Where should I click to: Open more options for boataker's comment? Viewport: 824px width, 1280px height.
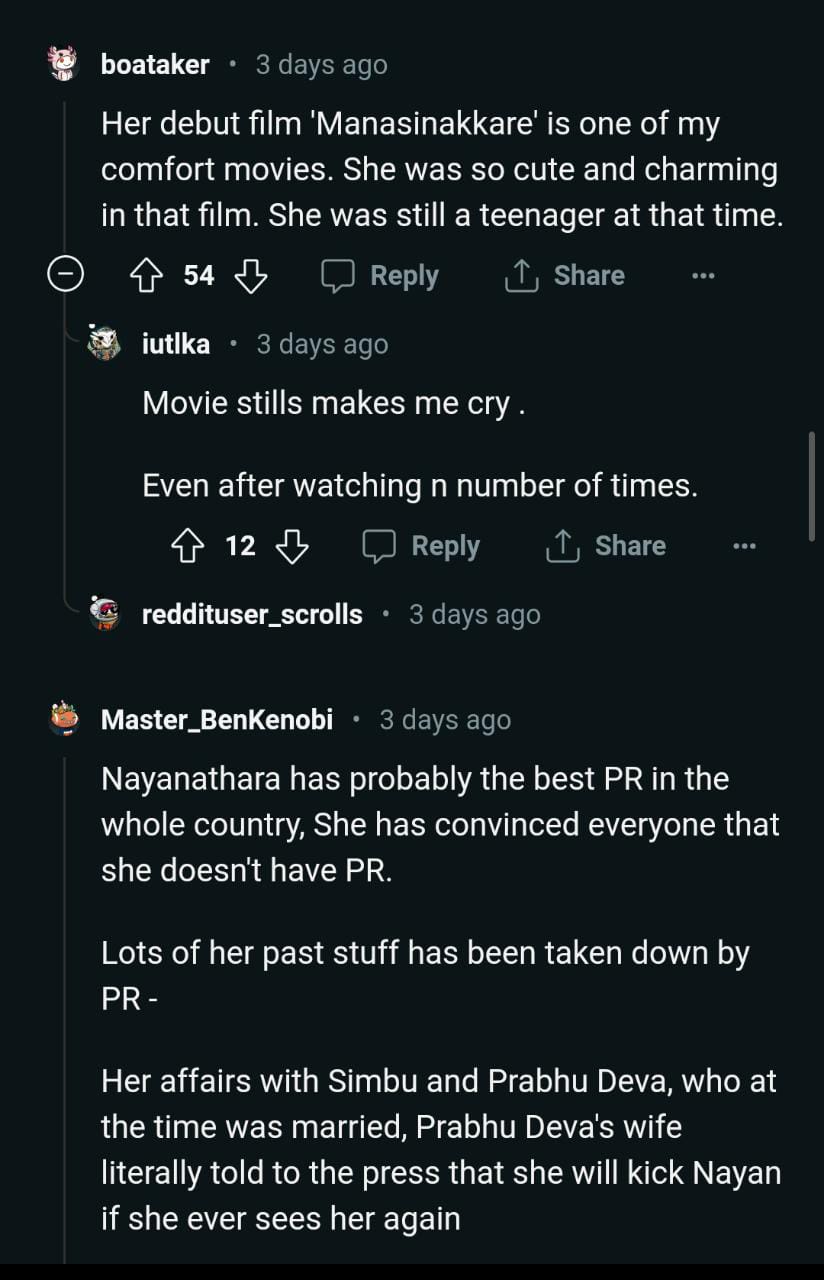tap(703, 276)
